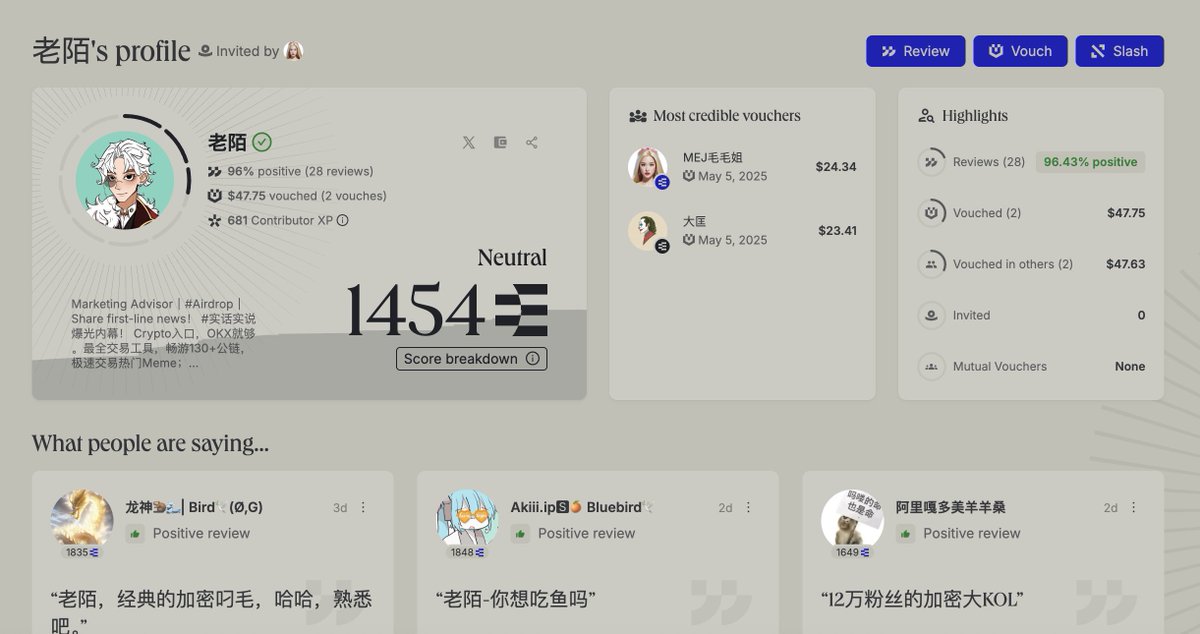Open review titled 老陌-你想吃鱼吗
Image resolution: width=1200 pixels, height=634 pixels.
tap(516, 600)
